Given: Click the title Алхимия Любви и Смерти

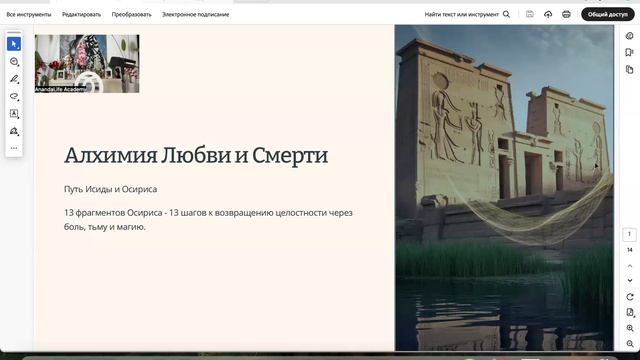Looking at the screenshot, I should pos(196,156).
